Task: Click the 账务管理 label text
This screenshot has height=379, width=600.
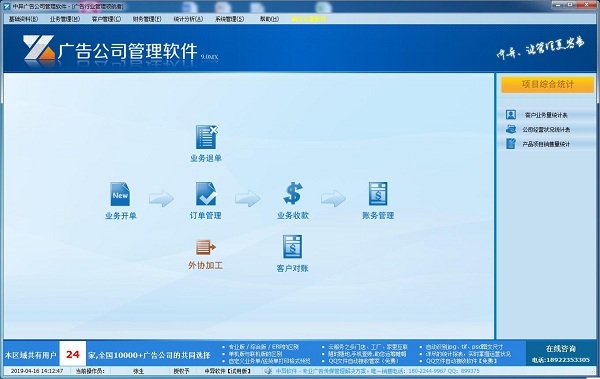Action: (x=378, y=216)
